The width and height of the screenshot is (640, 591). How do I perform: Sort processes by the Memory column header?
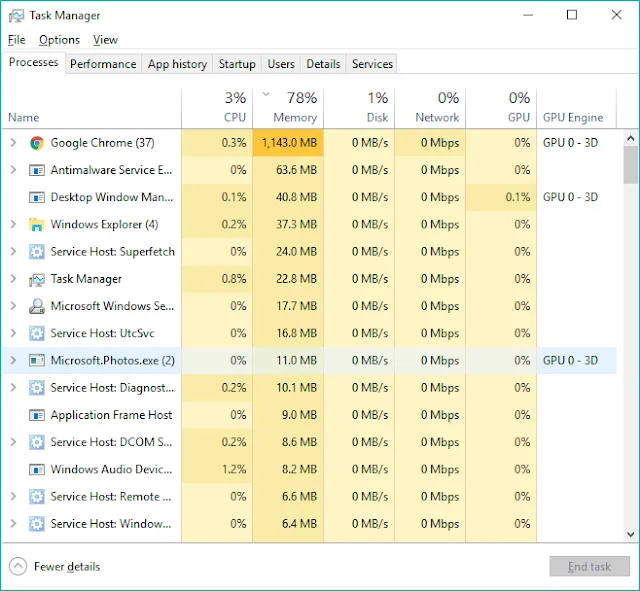[x=288, y=108]
